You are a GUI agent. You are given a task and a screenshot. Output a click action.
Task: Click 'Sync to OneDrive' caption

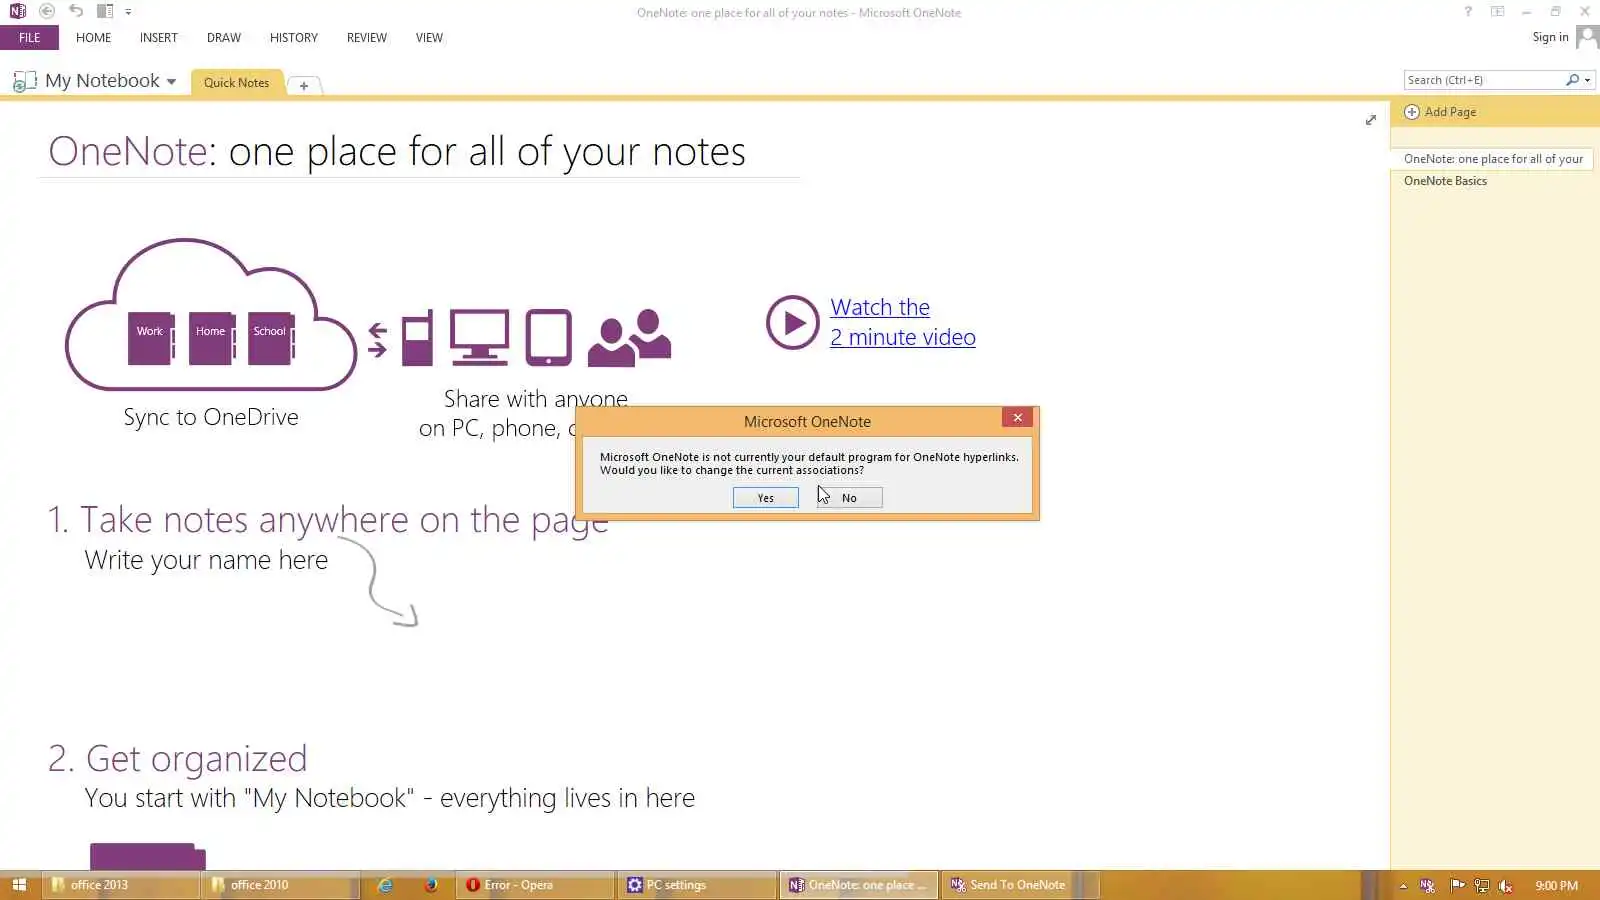[x=211, y=417]
